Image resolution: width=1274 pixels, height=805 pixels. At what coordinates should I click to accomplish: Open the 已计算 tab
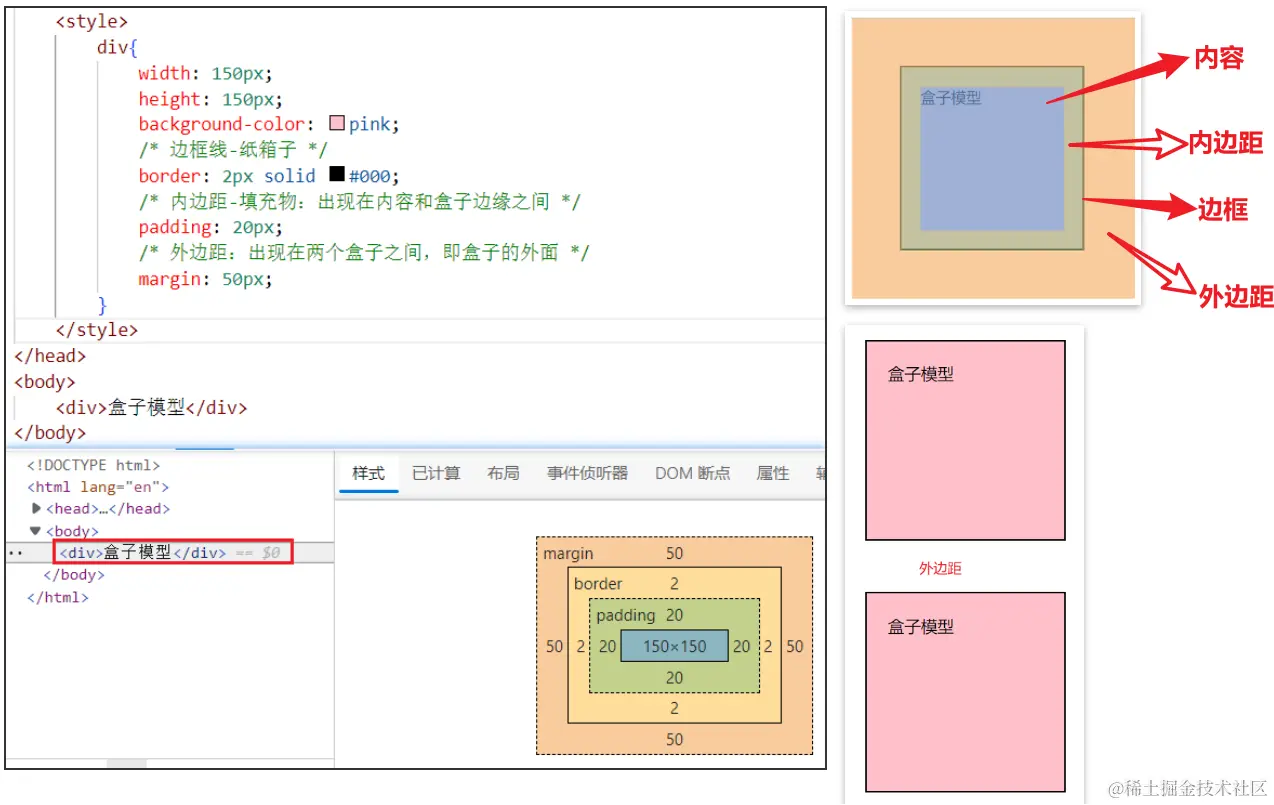436,473
